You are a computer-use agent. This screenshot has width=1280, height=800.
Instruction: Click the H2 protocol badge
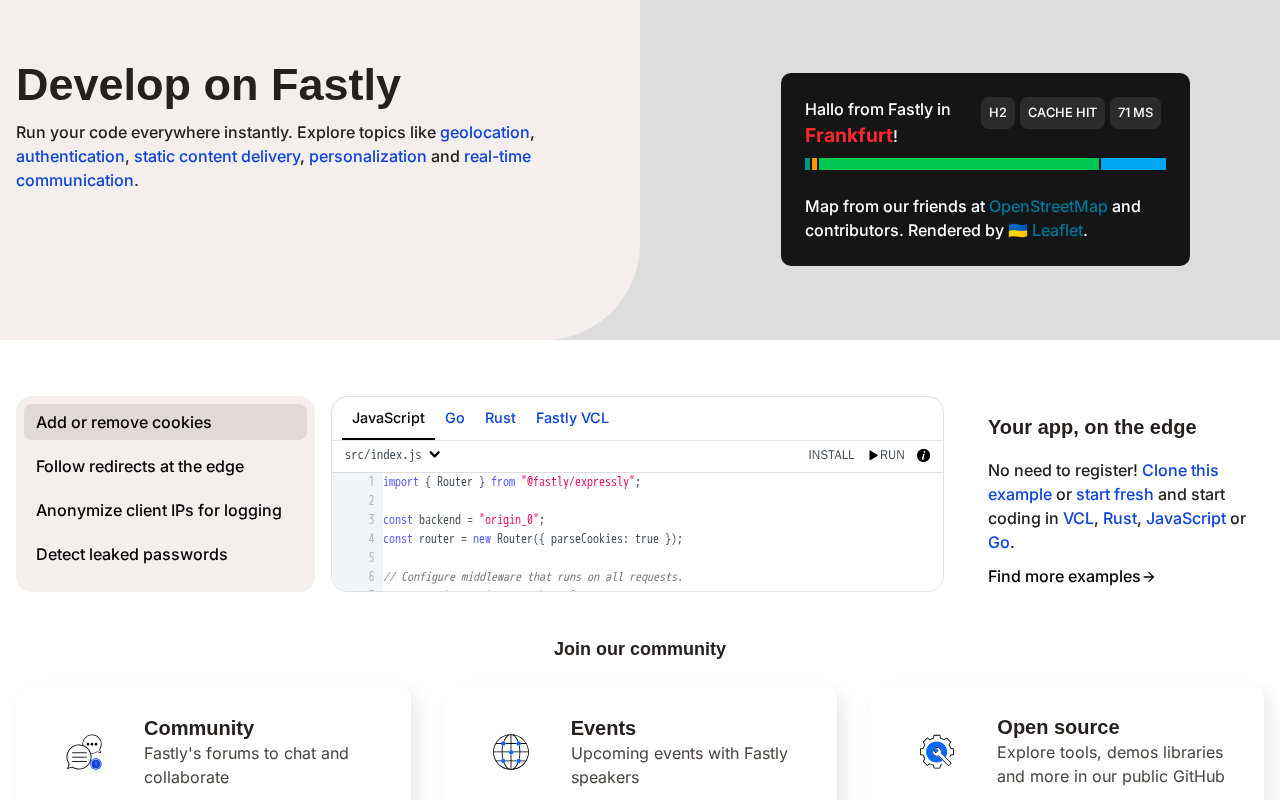pos(997,113)
